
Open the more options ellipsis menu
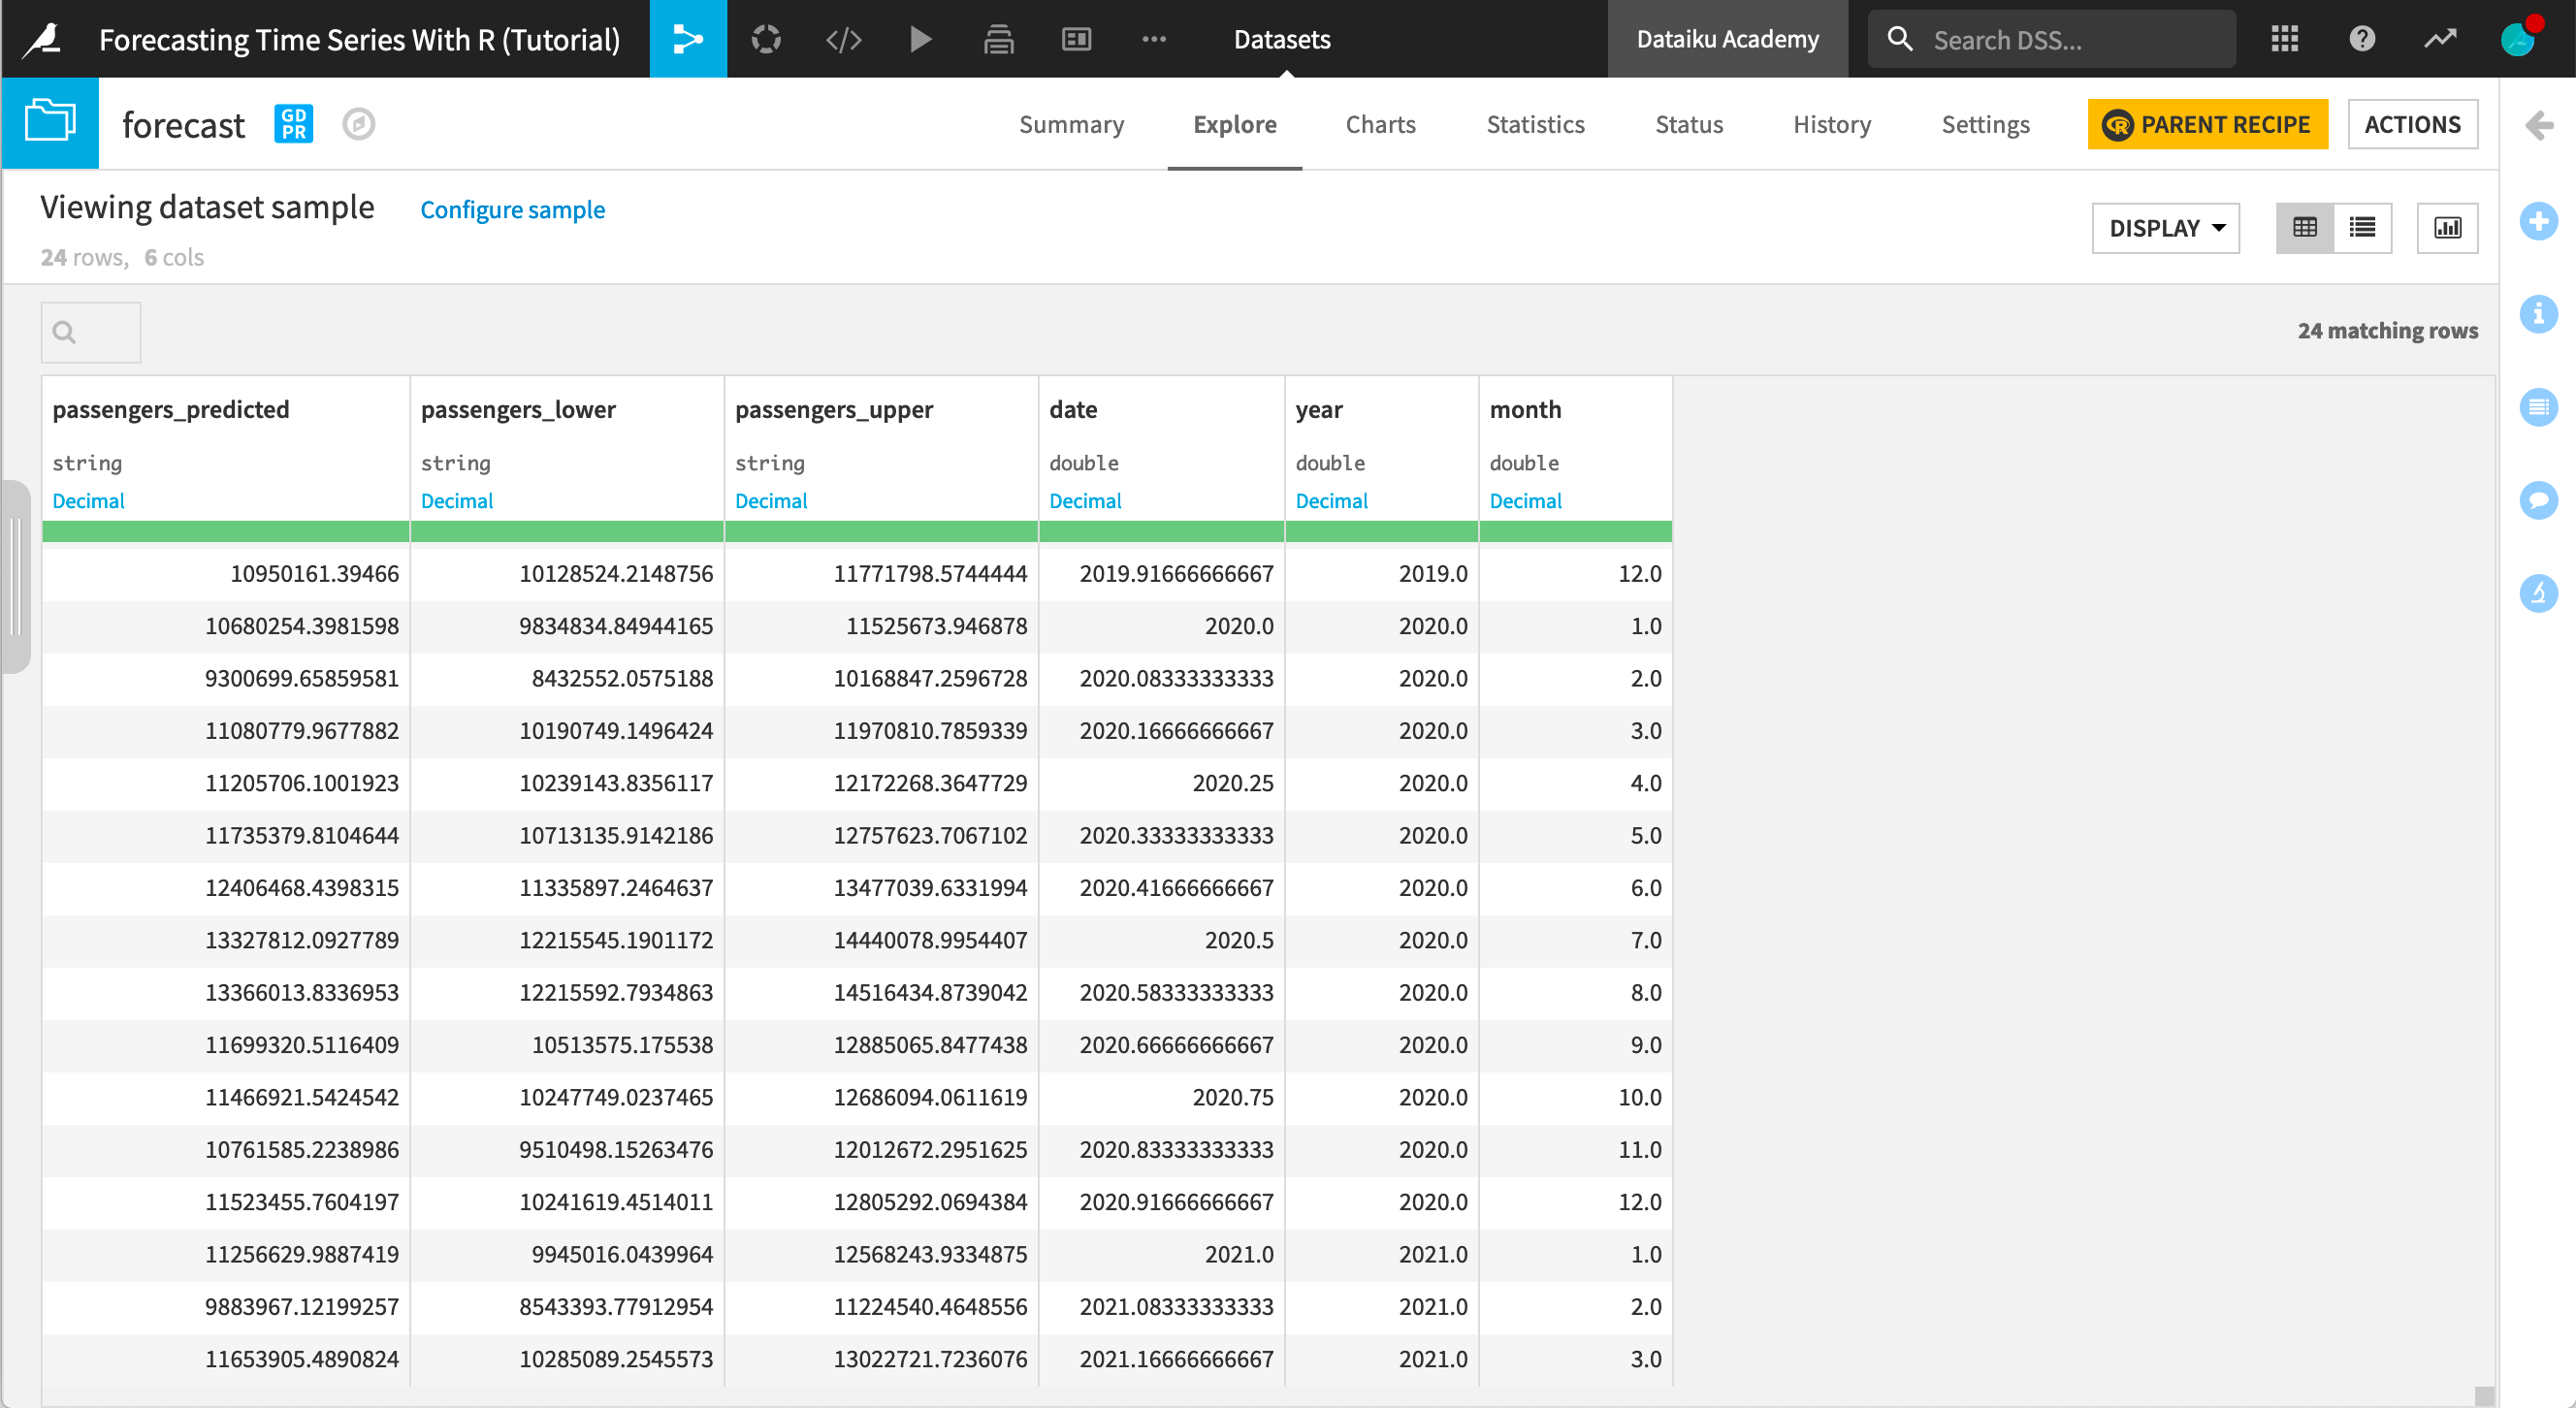(1154, 39)
